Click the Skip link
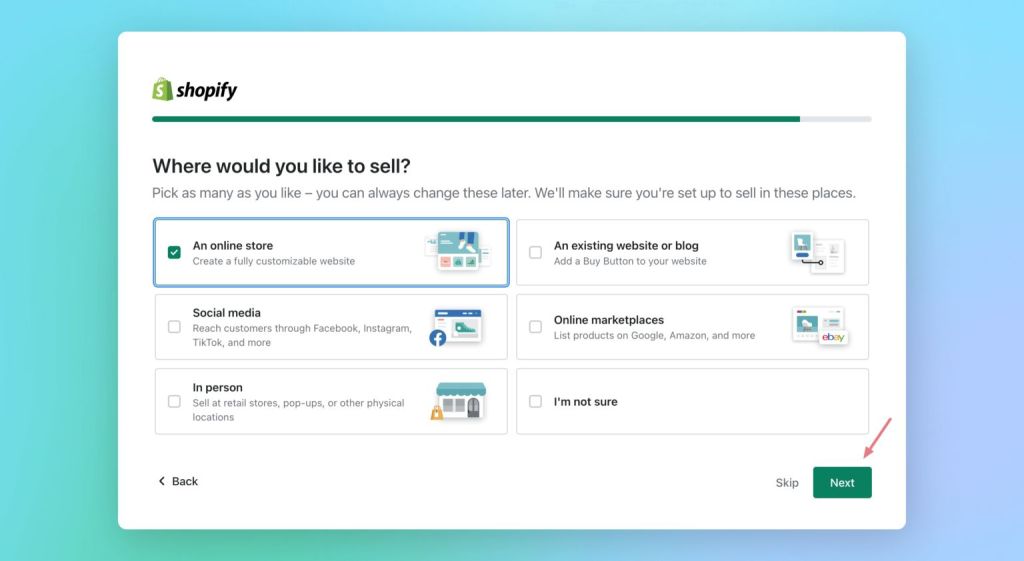Viewport: 1024px width, 561px height. pyautogui.click(x=787, y=483)
